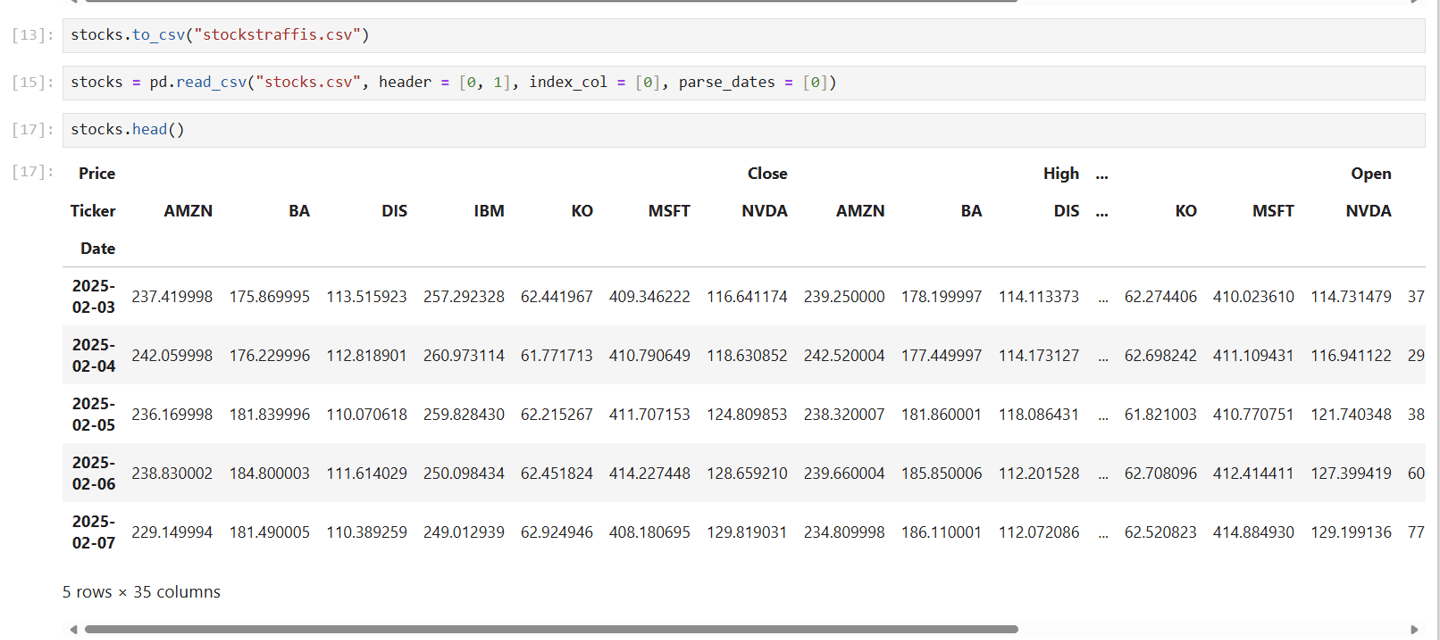This screenshot has height=640, width=1440.
Task: Click the value 411.109431
Action: (x=1254, y=356)
